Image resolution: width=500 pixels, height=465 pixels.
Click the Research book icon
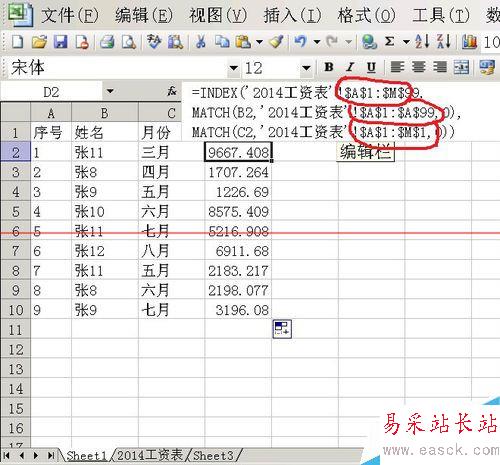[175, 42]
